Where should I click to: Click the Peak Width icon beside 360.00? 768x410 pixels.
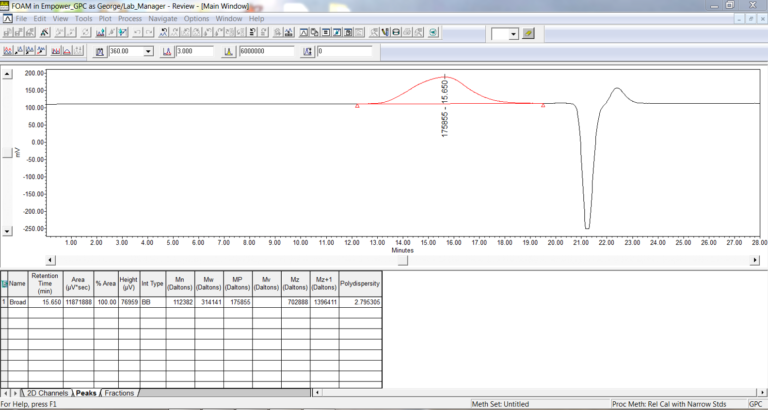click(100, 51)
